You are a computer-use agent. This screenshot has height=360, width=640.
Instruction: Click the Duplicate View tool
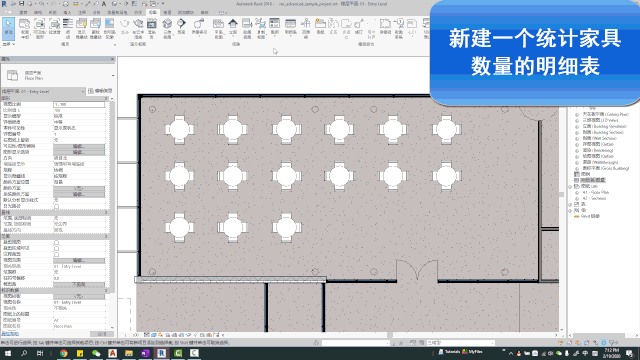(x=261, y=28)
